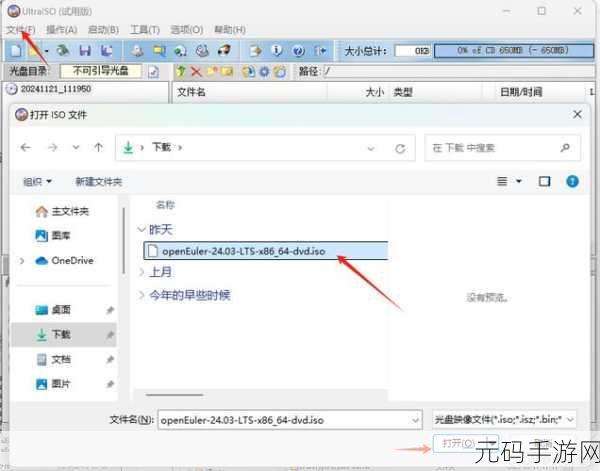
Task: Expand the 上月 file group
Action: pyautogui.click(x=141, y=272)
